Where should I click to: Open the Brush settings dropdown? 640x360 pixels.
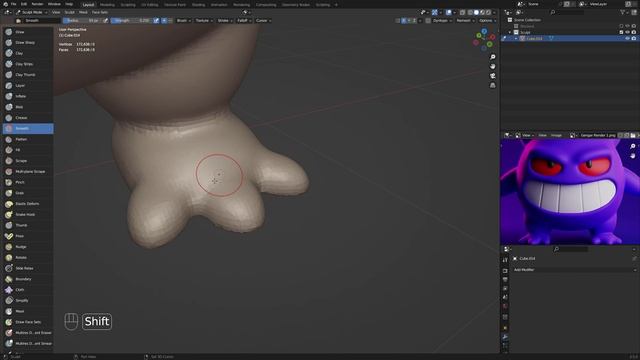click(183, 20)
